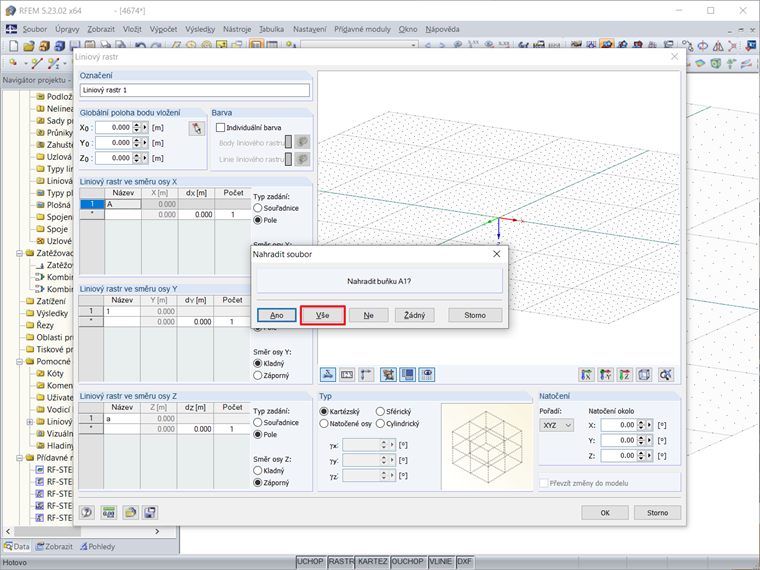760x570 pixels.
Task: Select the Natočené osy type radio
Action: coord(324,423)
